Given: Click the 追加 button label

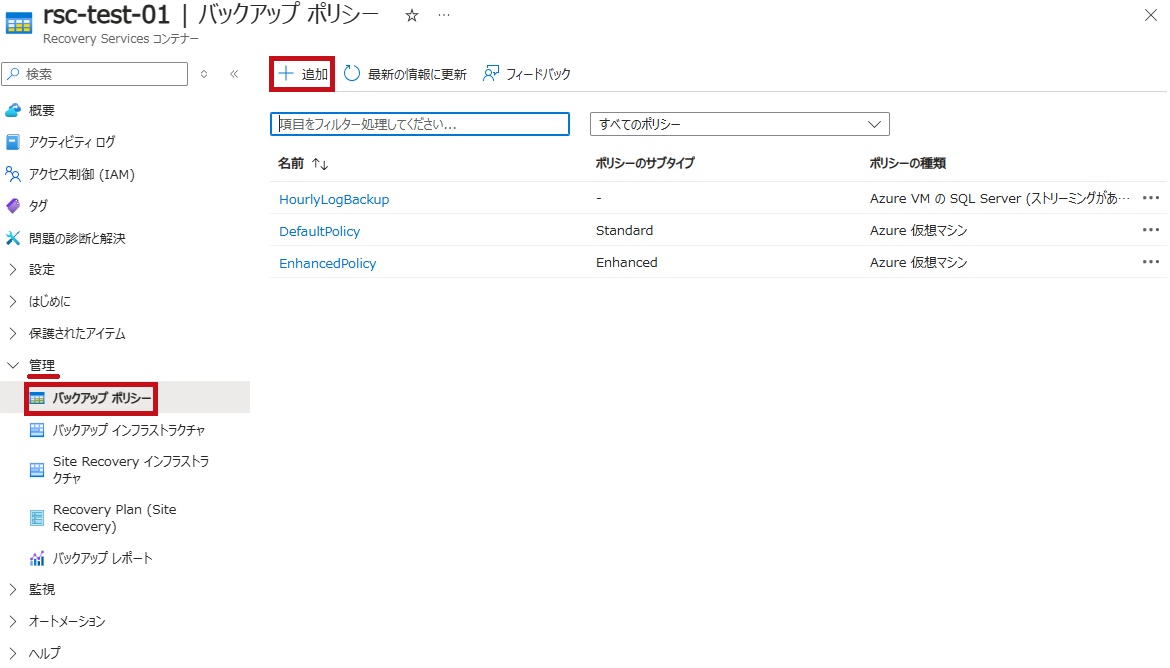Looking at the screenshot, I should tap(314, 74).
